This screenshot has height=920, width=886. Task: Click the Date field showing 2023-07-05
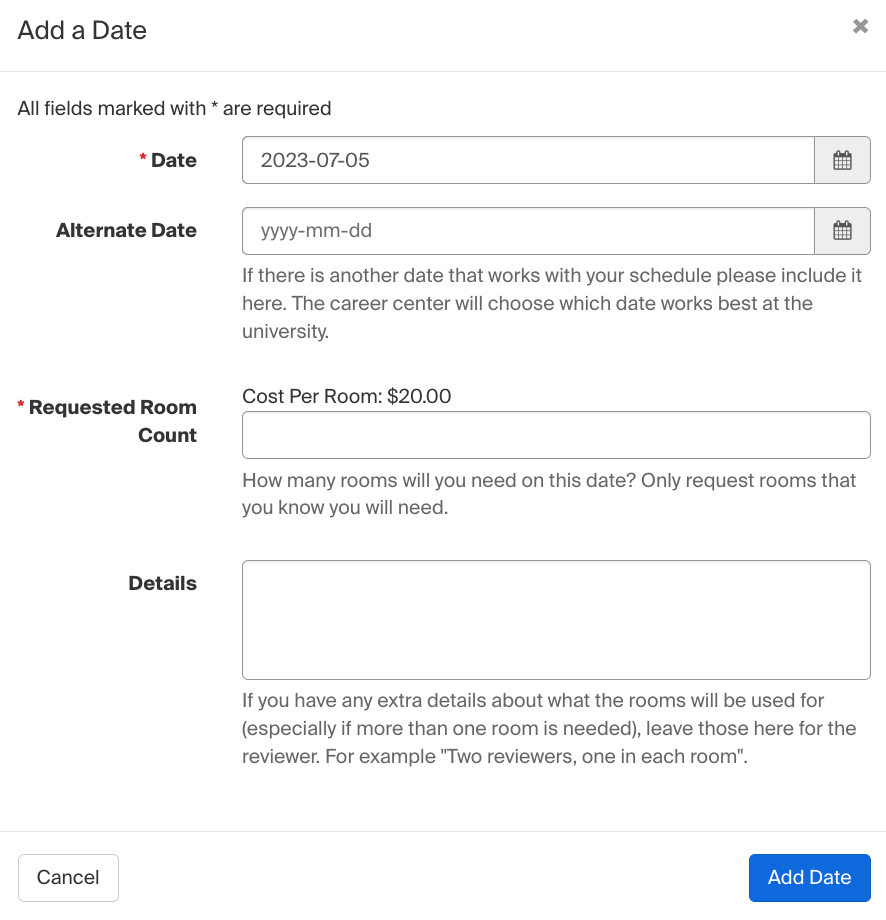528,160
